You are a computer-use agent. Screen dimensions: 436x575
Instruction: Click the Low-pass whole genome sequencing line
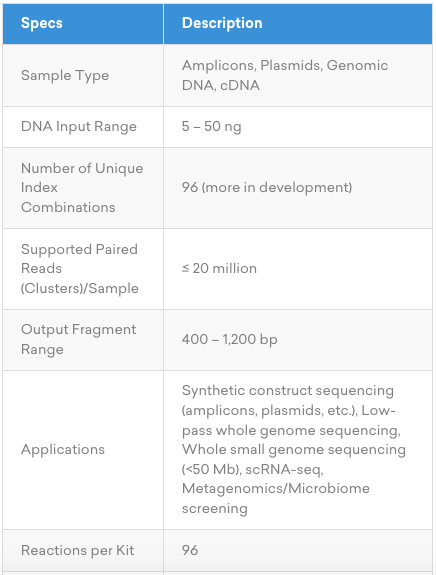click(x=291, y=430)
